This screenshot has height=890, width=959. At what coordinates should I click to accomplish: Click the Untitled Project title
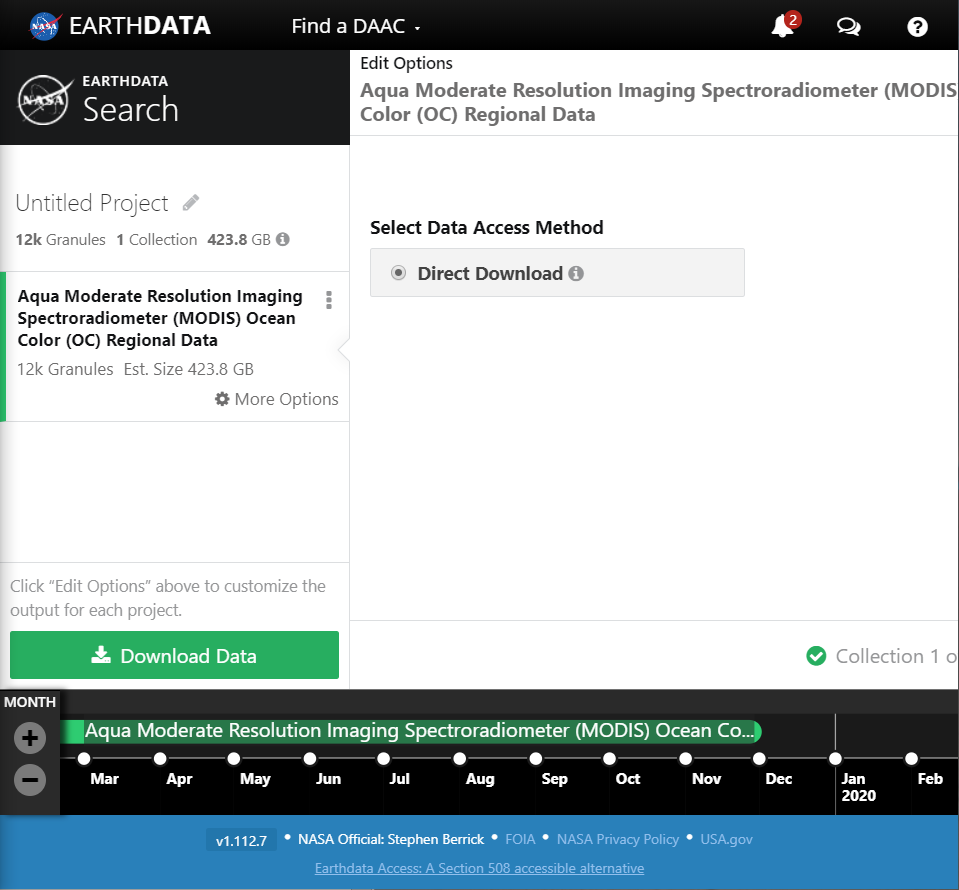point(92,203)
